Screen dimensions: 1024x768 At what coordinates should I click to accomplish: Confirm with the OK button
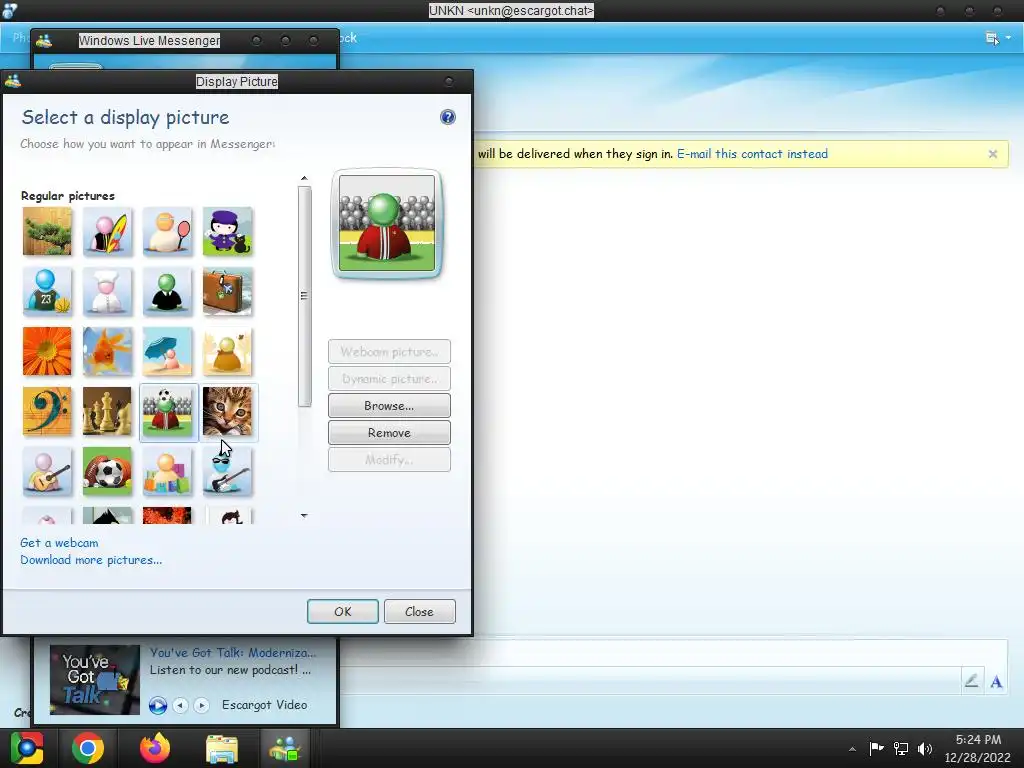point(343,611)
